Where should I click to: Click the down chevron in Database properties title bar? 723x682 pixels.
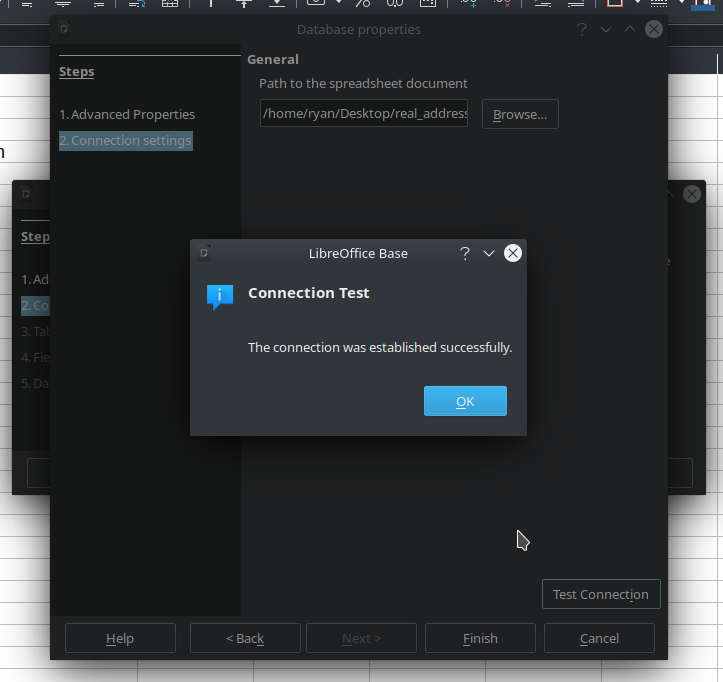(606, 30)
